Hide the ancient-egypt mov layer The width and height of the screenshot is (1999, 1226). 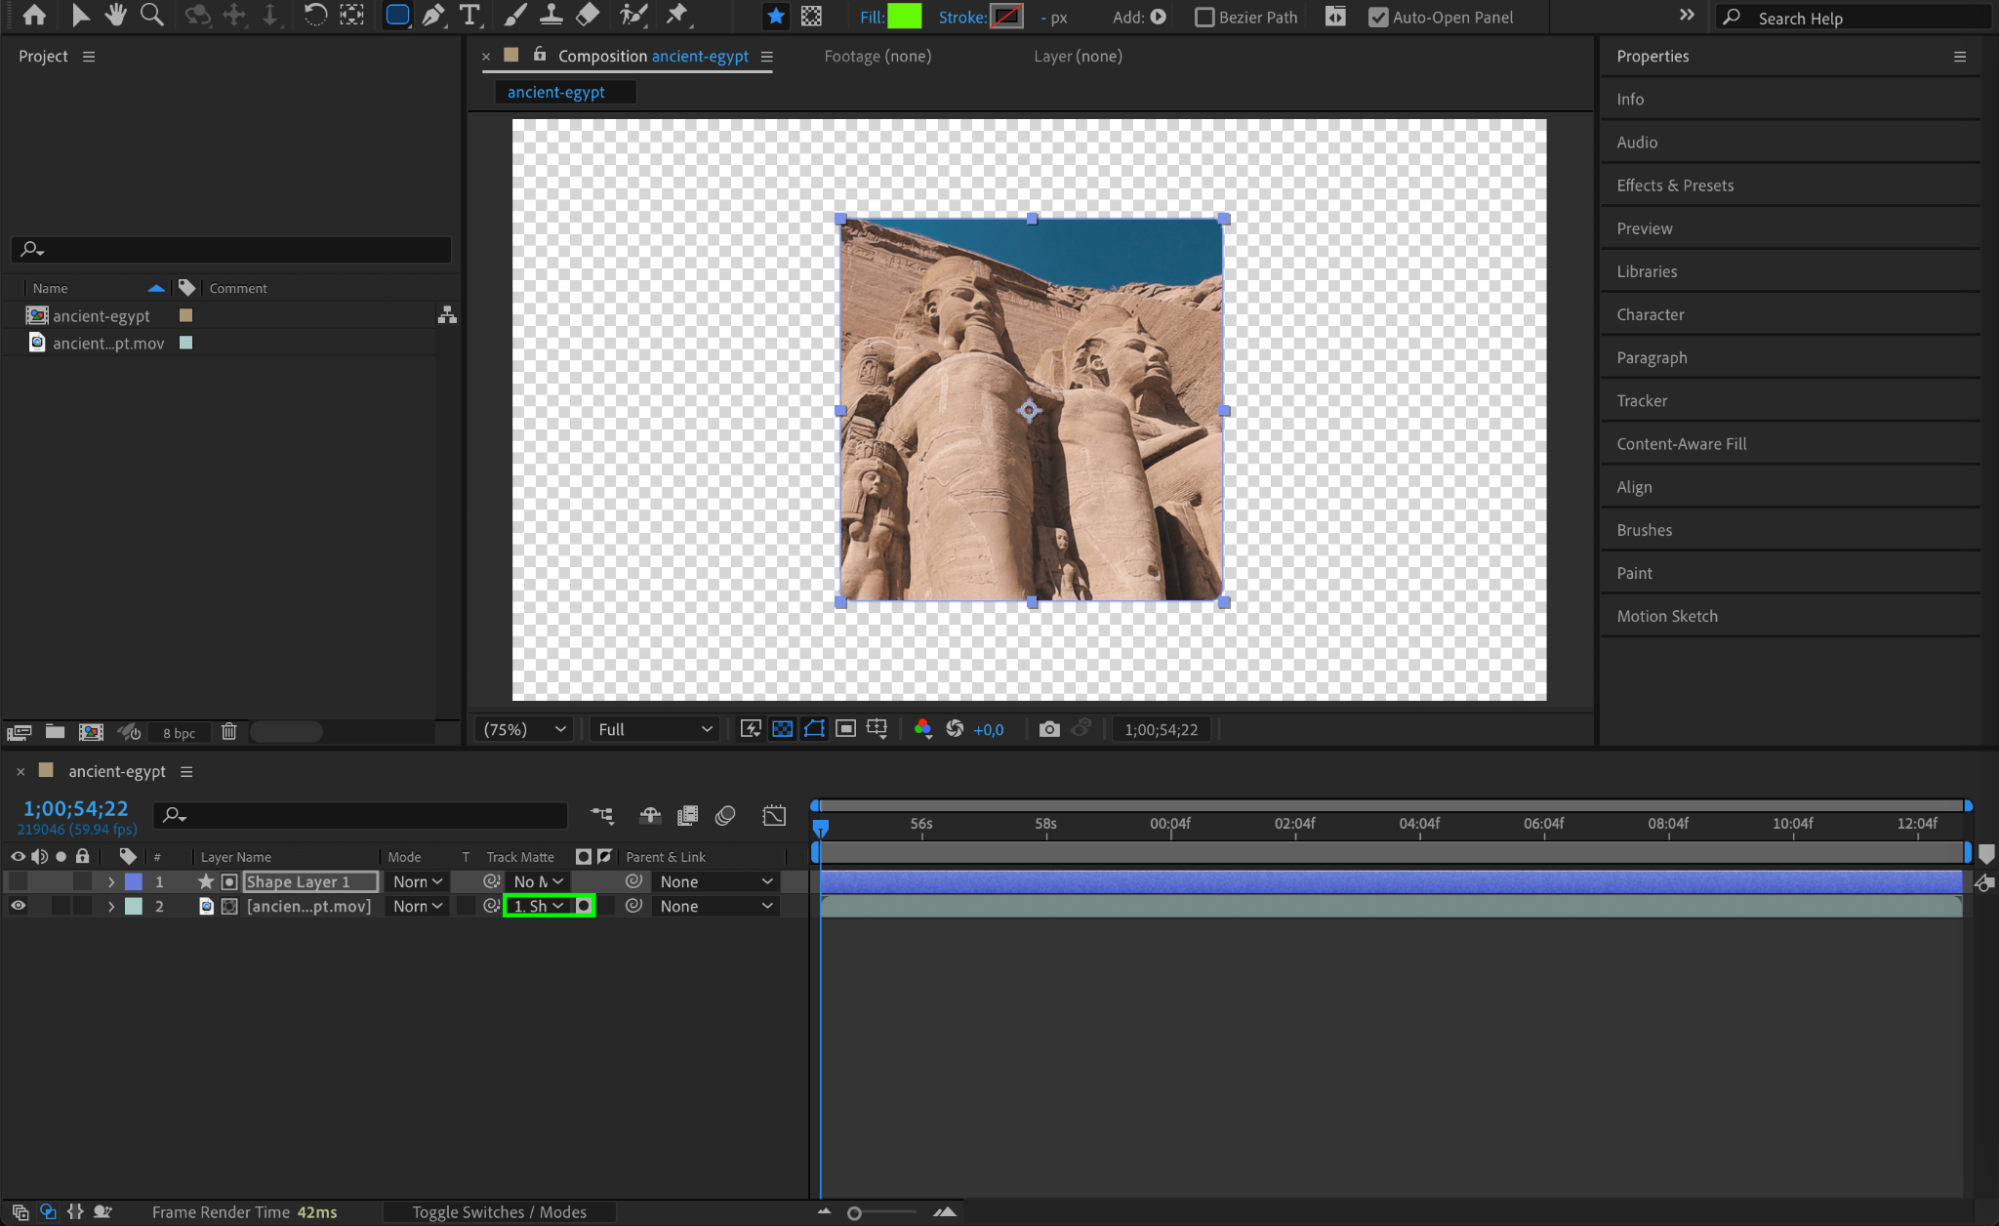click(18, 906)
